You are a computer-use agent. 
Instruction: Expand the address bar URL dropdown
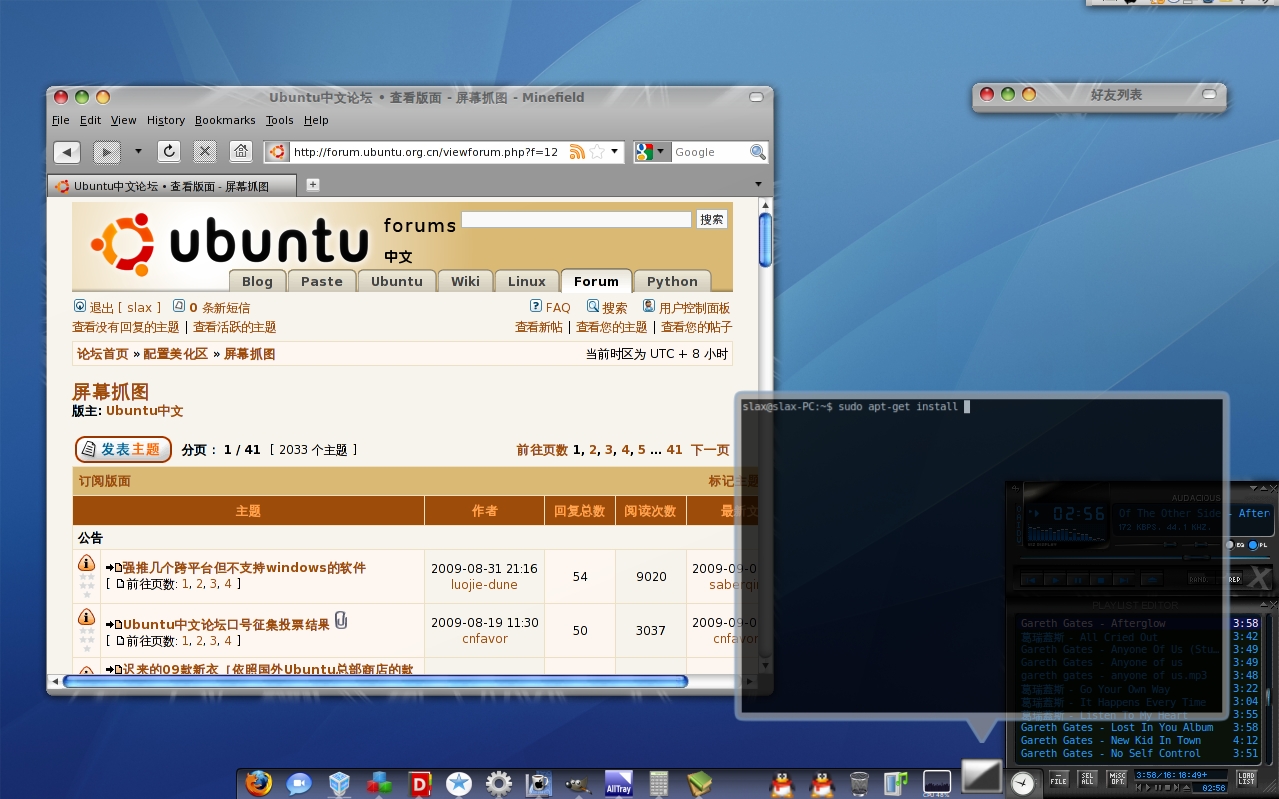tap(614, 152)
